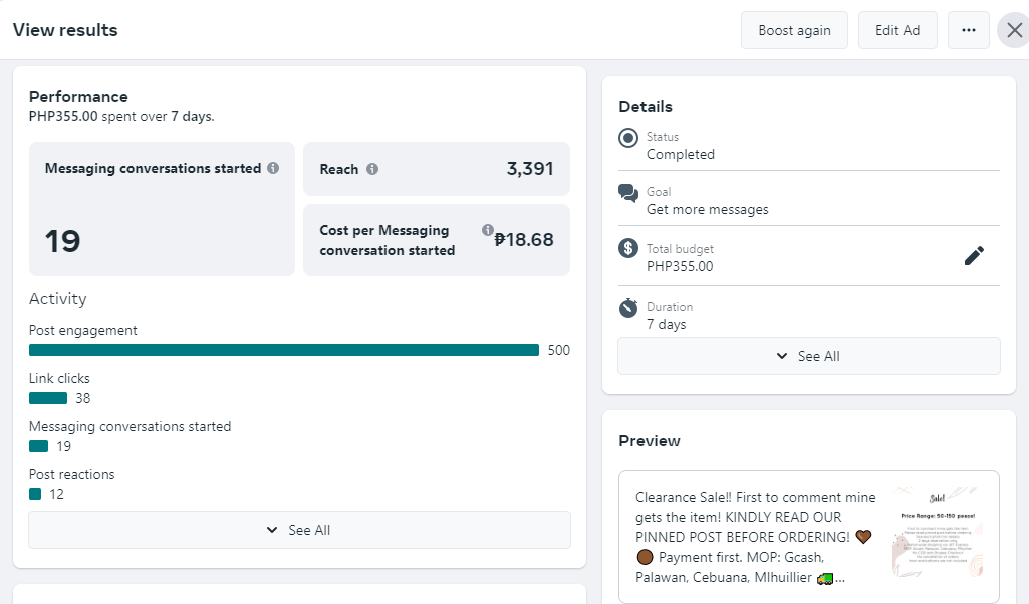This screenshot has height=604, width=1029.
Task: Click the Goal chat bubbles icon
Action: pyautogui.click(x=628, y=193)
